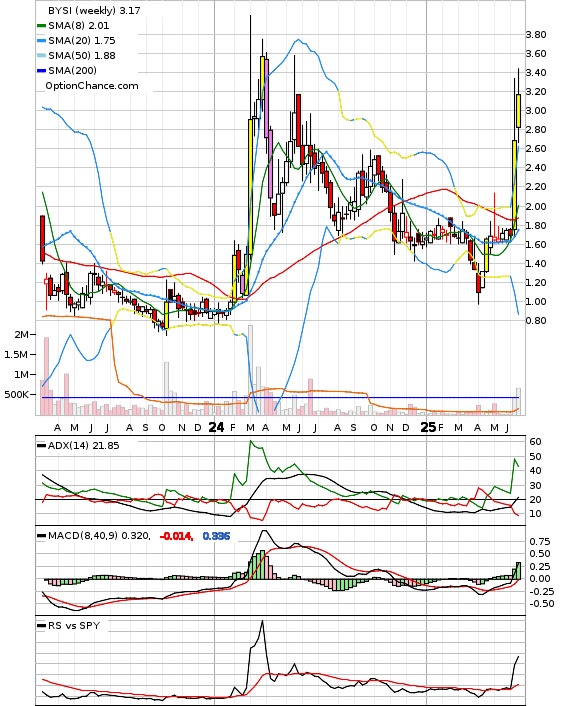Click the ADX 60 scale label
Image resolution: width=566 pixels, height=706 pixels.
pyautogui.click(x=535, y=442)
